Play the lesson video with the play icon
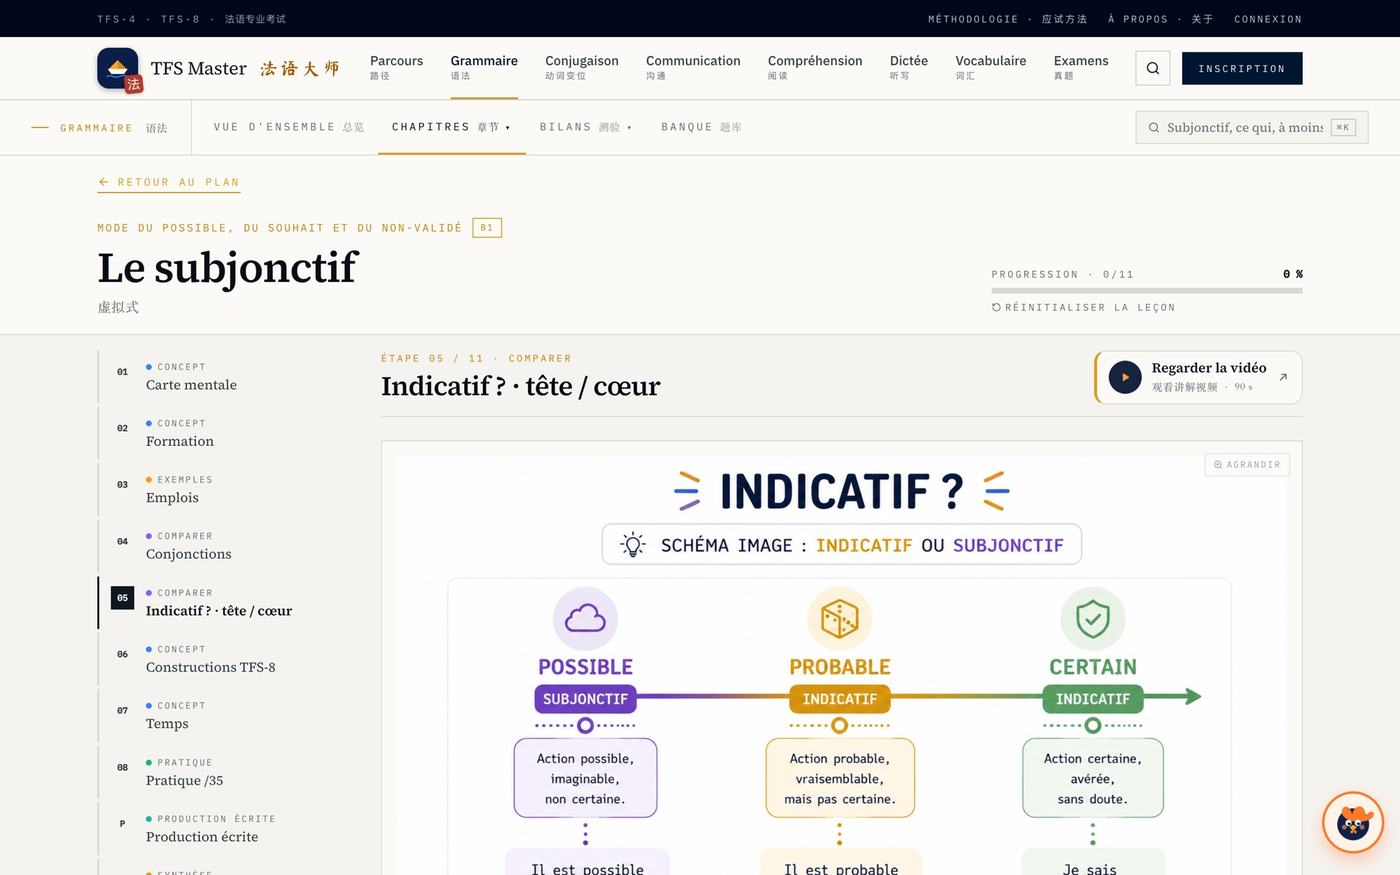 (x=1125, y=377)
